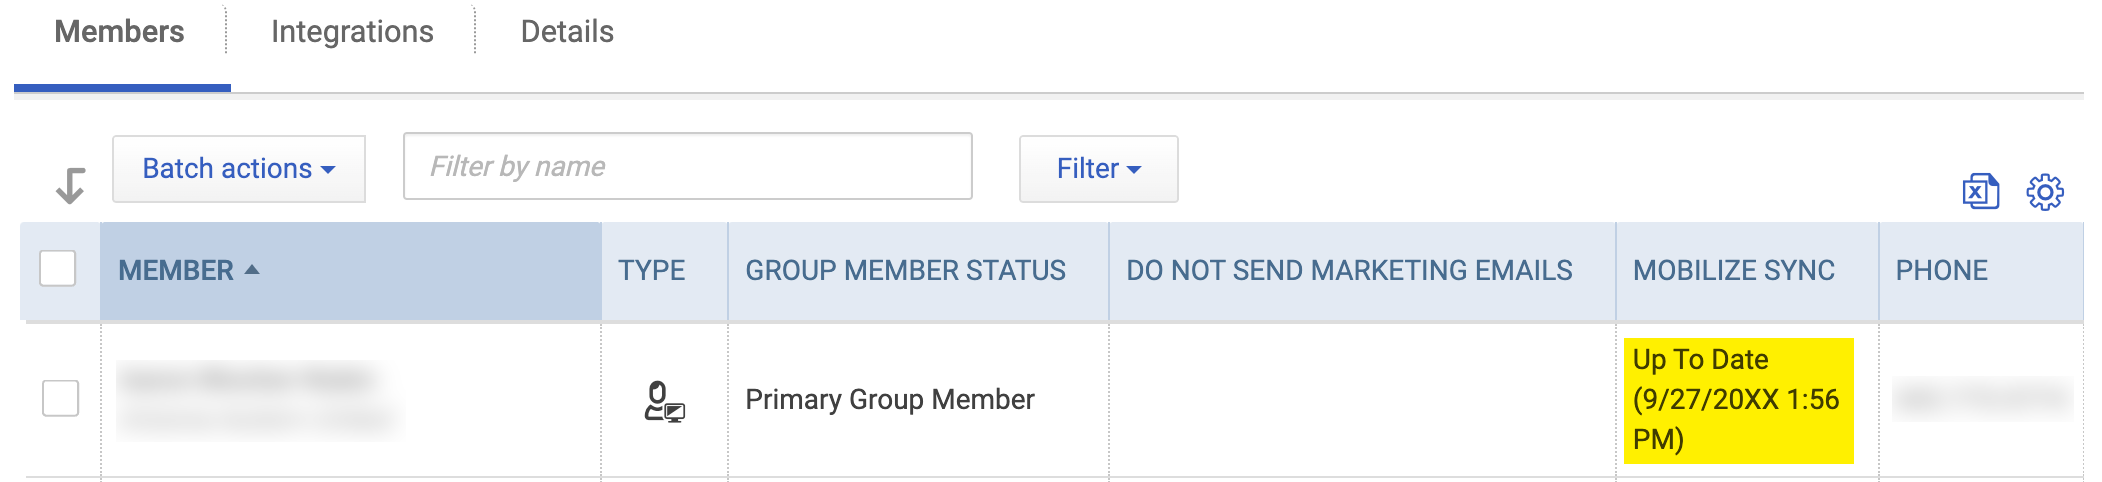This screenshot has height=482, width=2102.
Task: Switch to the Integrations tab
Action: [352, 32]
